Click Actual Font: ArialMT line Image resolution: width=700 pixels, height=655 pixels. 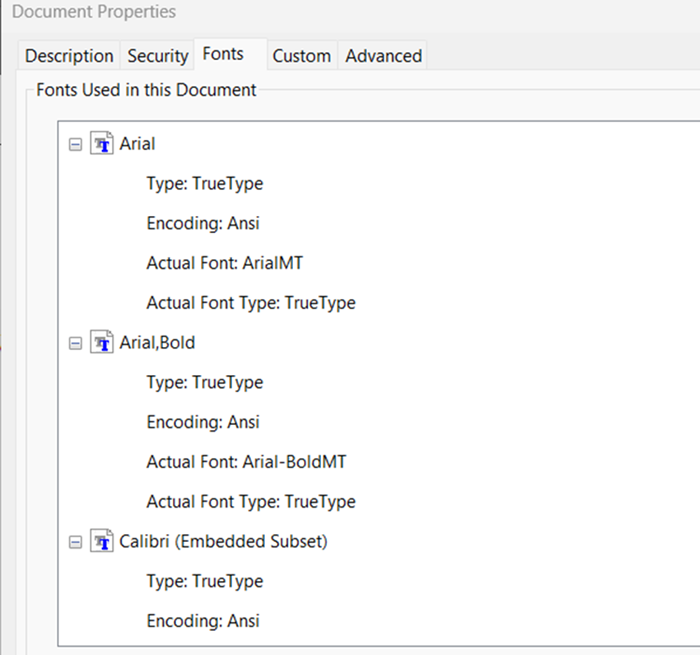click(225, 263)
